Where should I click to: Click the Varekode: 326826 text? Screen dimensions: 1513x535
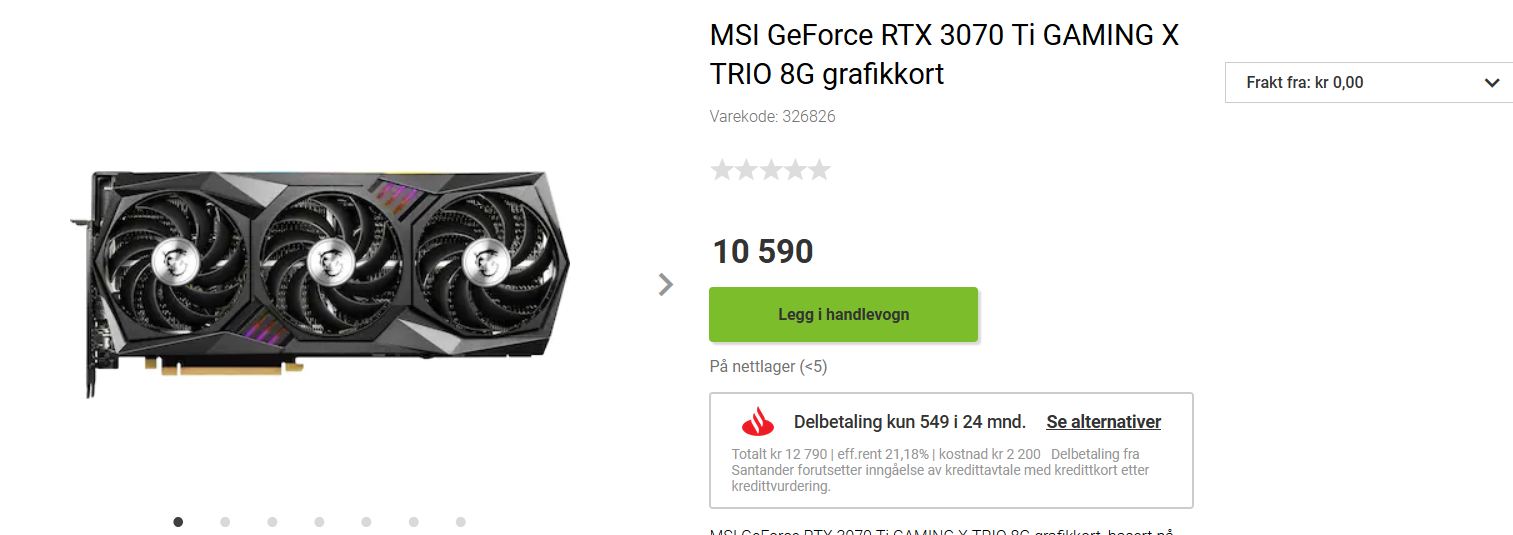[x=772, y=116]
